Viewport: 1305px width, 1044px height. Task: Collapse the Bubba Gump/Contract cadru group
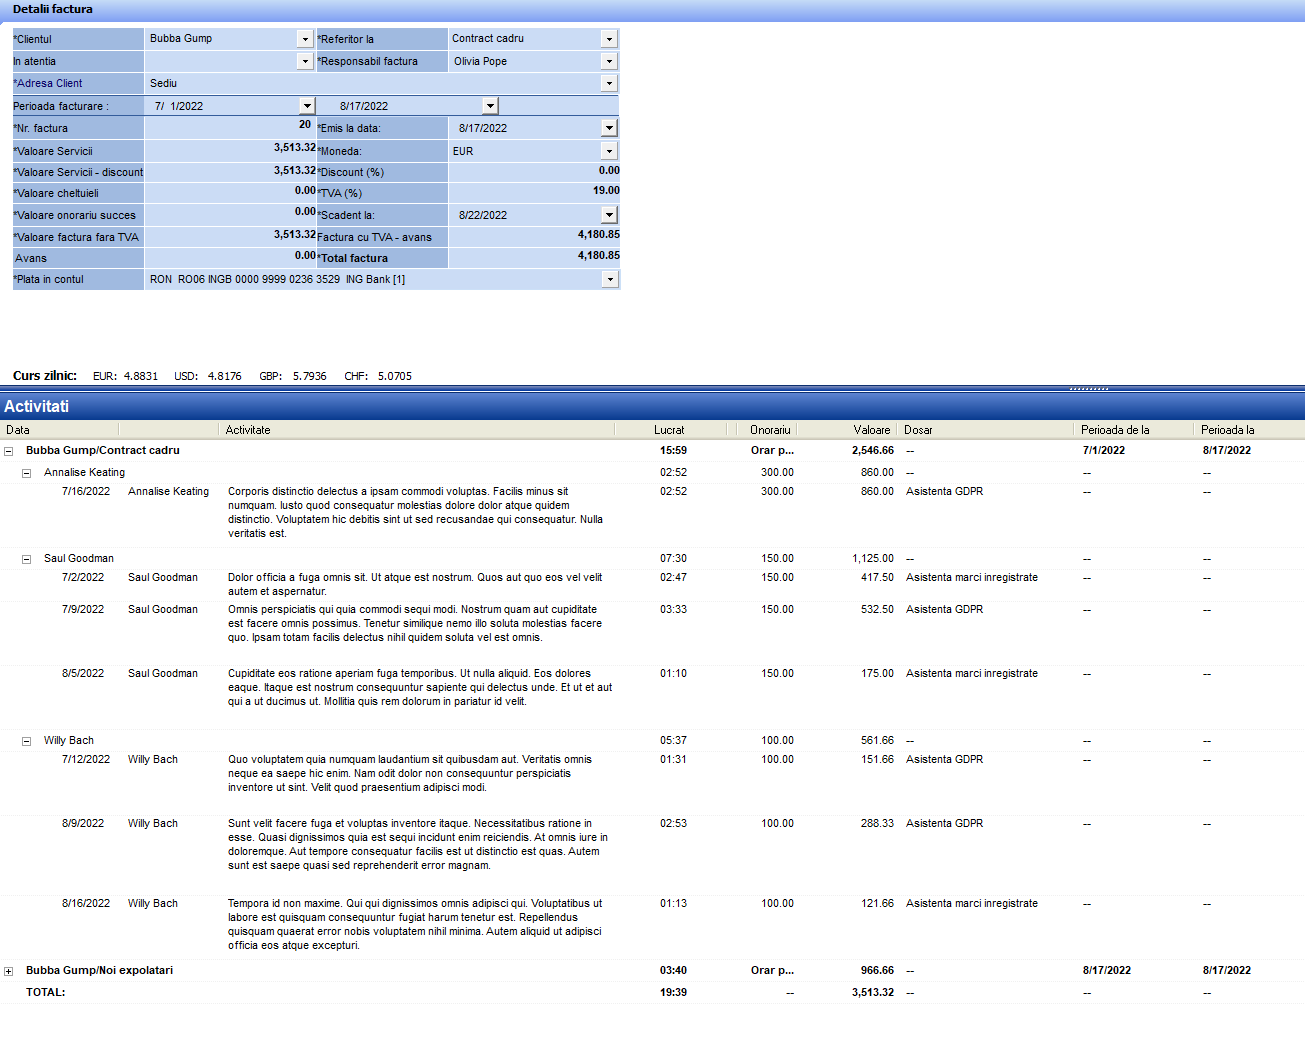pos(9,451)
